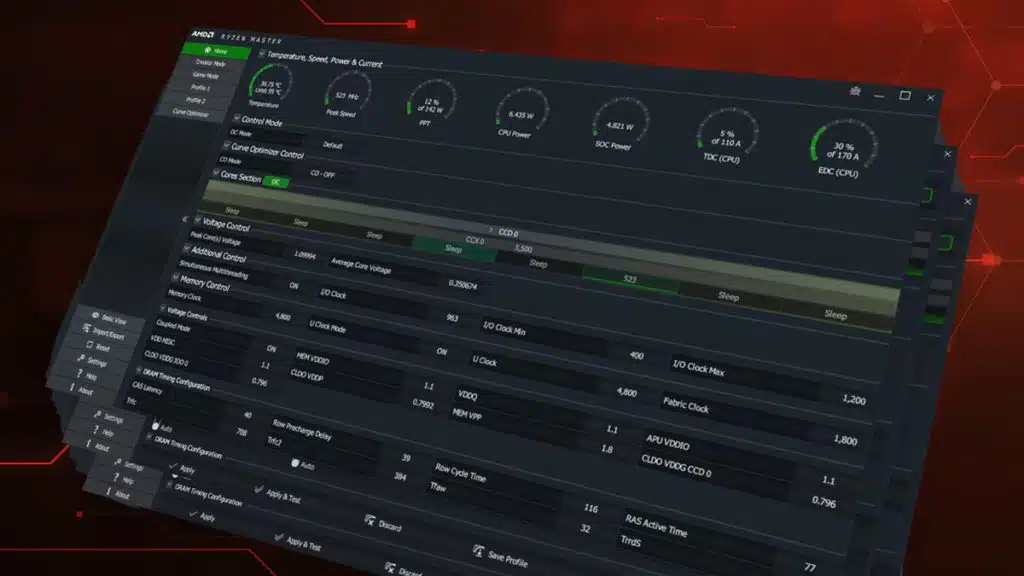Open the Settings gear in the sidebar
The height and width of the screenshot is (576, 1024).
[x=83, y=359]
